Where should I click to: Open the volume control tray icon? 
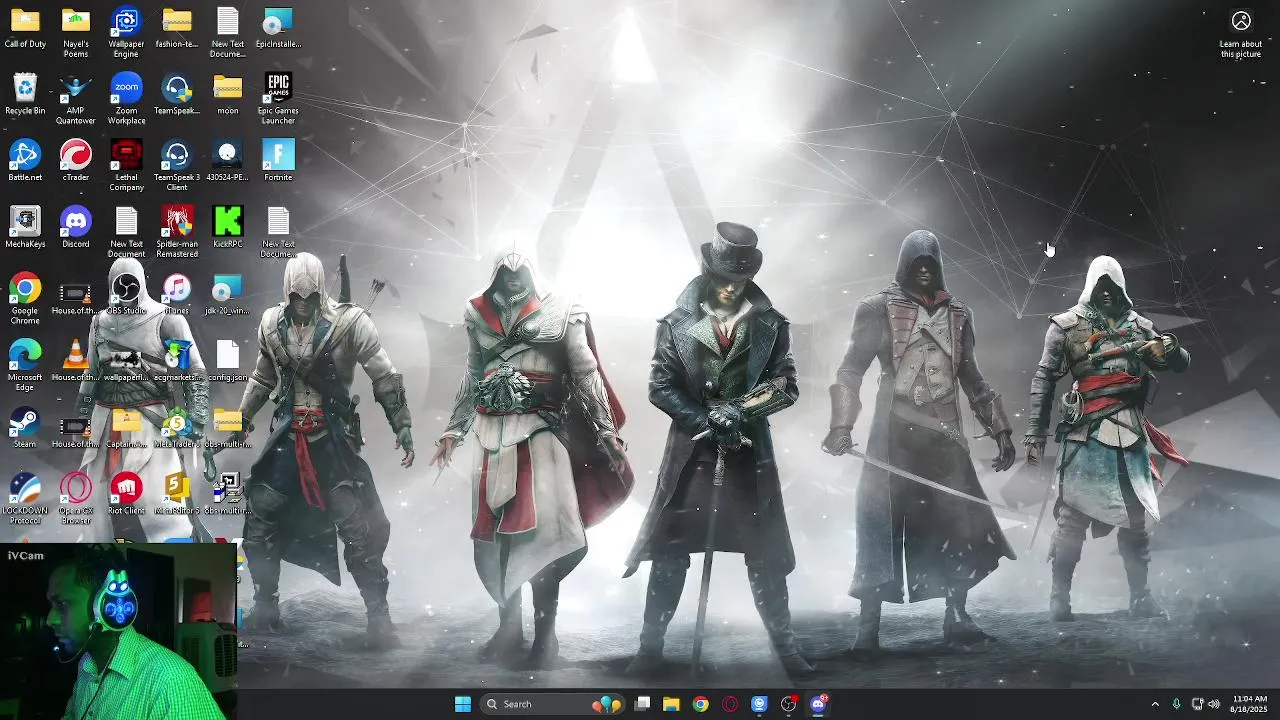[x=1214, y=704]
